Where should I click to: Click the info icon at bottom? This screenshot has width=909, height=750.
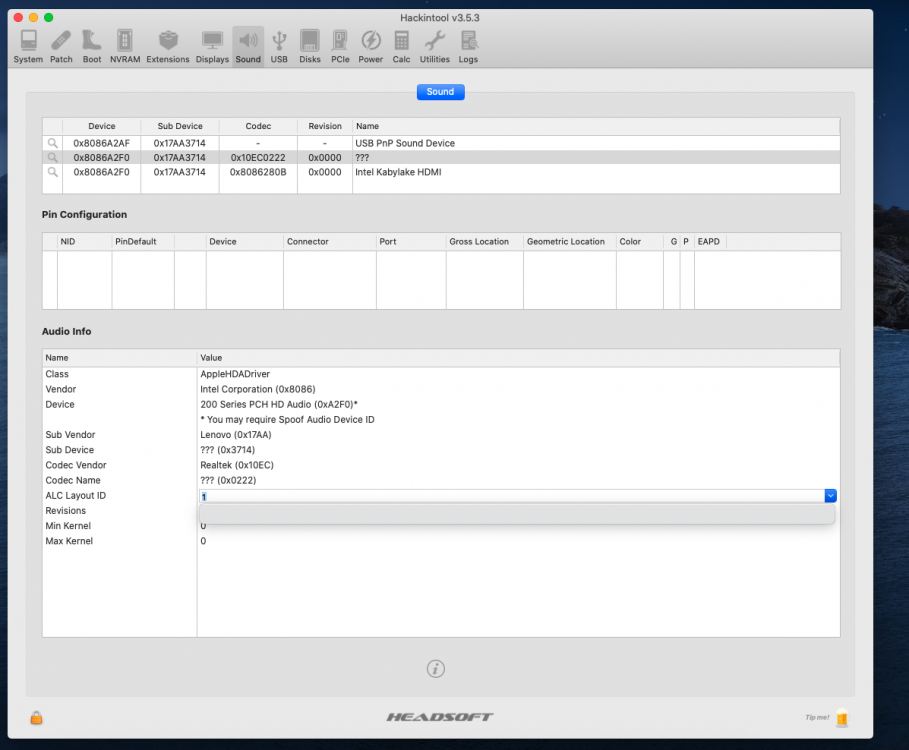[x=436, y=668]
